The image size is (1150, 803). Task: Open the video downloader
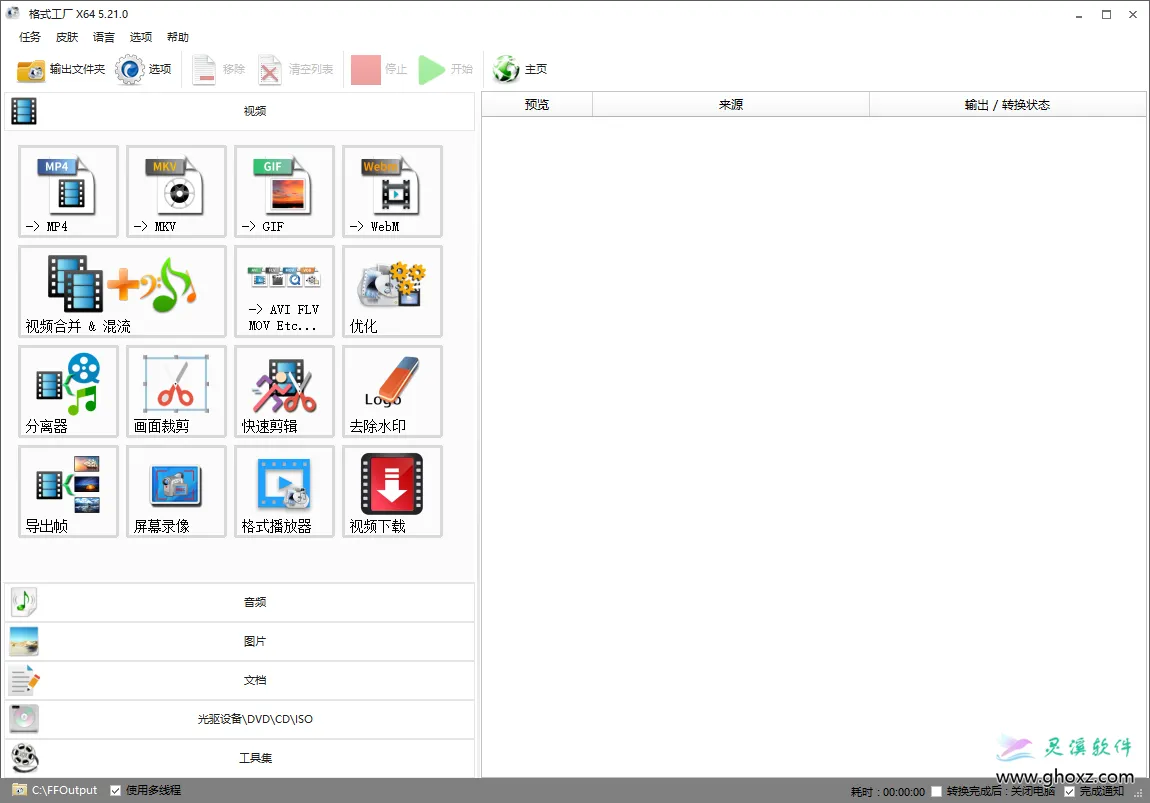click(x=392, y=491)
